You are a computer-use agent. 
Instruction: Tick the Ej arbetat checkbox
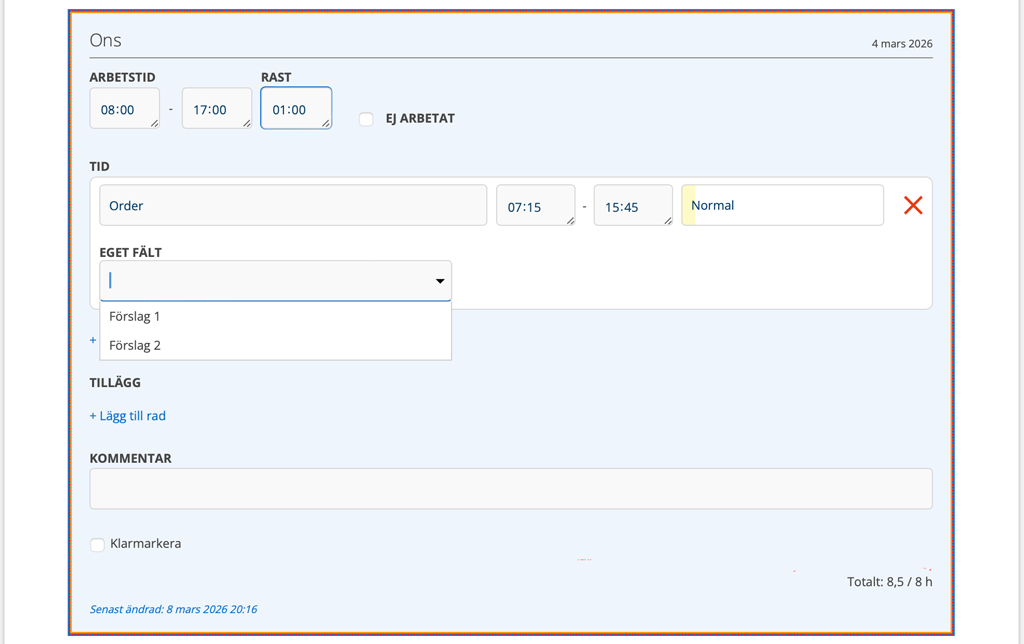[366, 119]
